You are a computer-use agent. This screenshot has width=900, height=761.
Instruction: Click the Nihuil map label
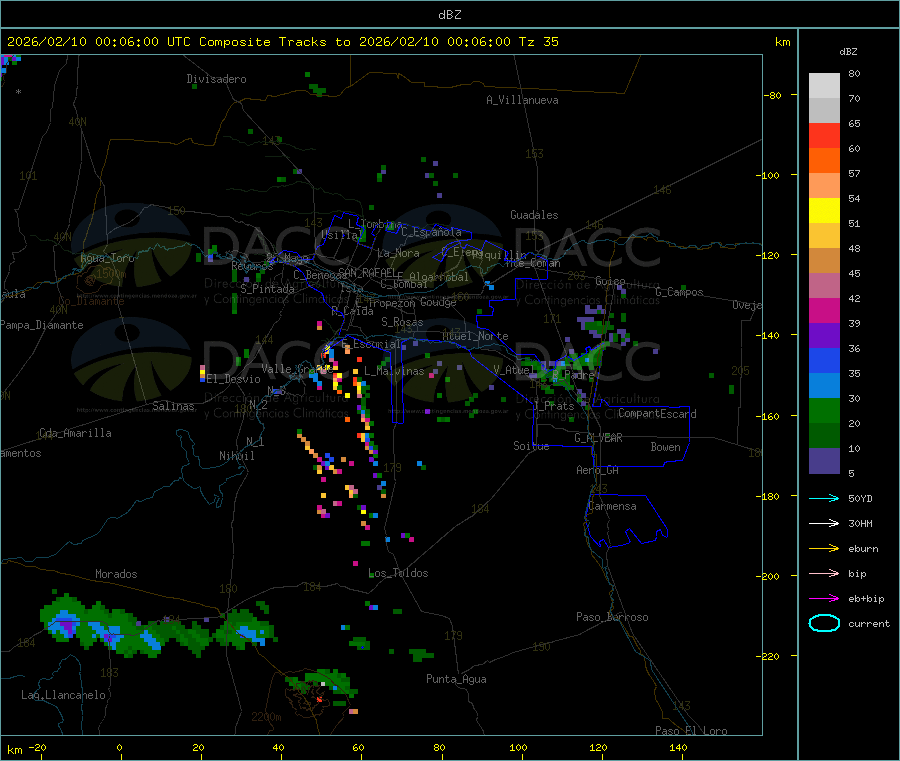236,456
